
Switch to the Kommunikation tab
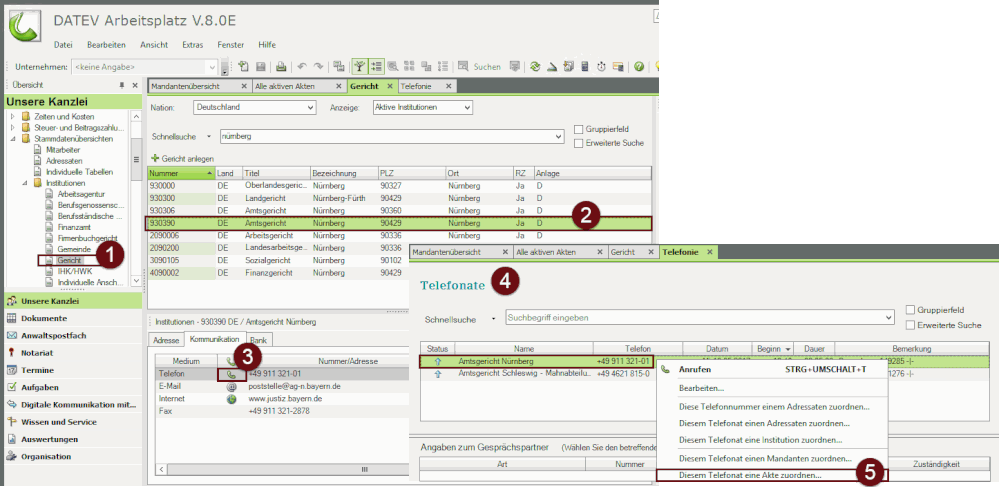click(215, 339)
